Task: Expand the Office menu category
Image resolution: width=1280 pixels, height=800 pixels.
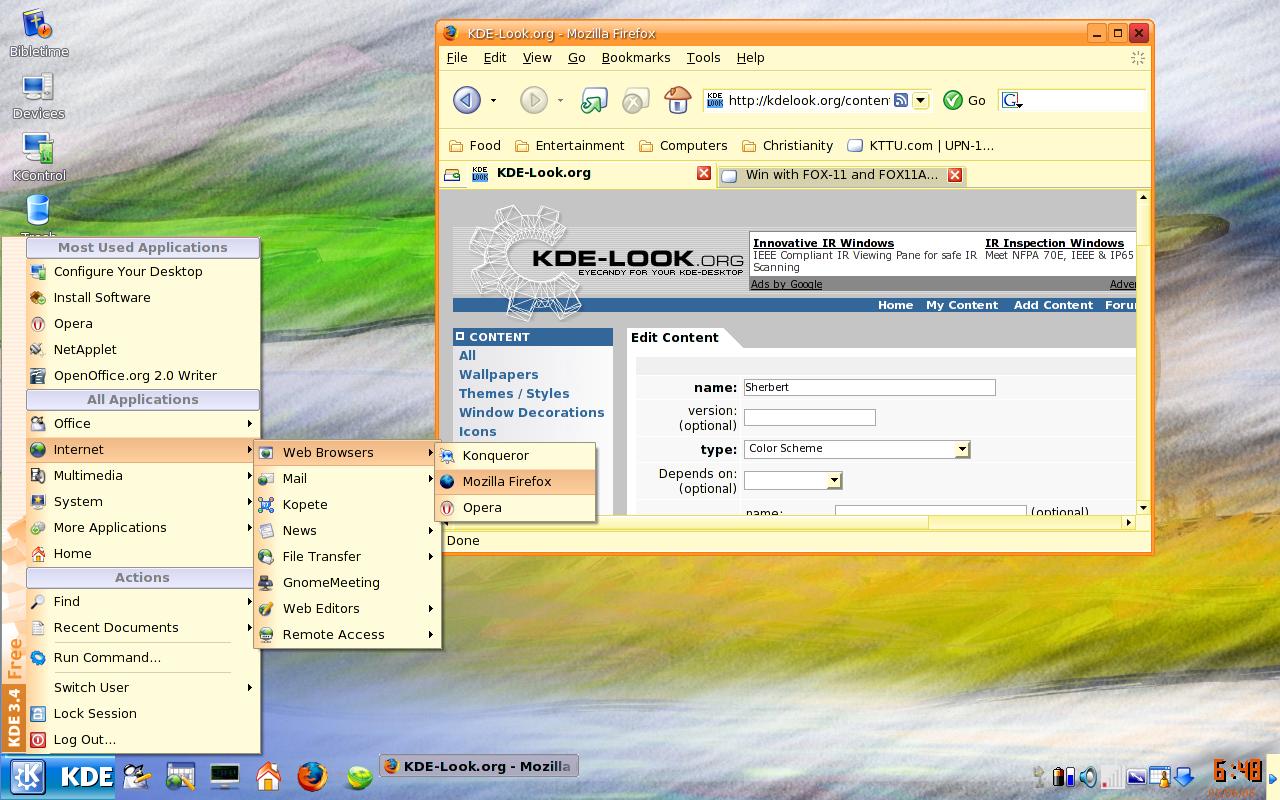Action: pyautogui.click(x=142, y=423)
